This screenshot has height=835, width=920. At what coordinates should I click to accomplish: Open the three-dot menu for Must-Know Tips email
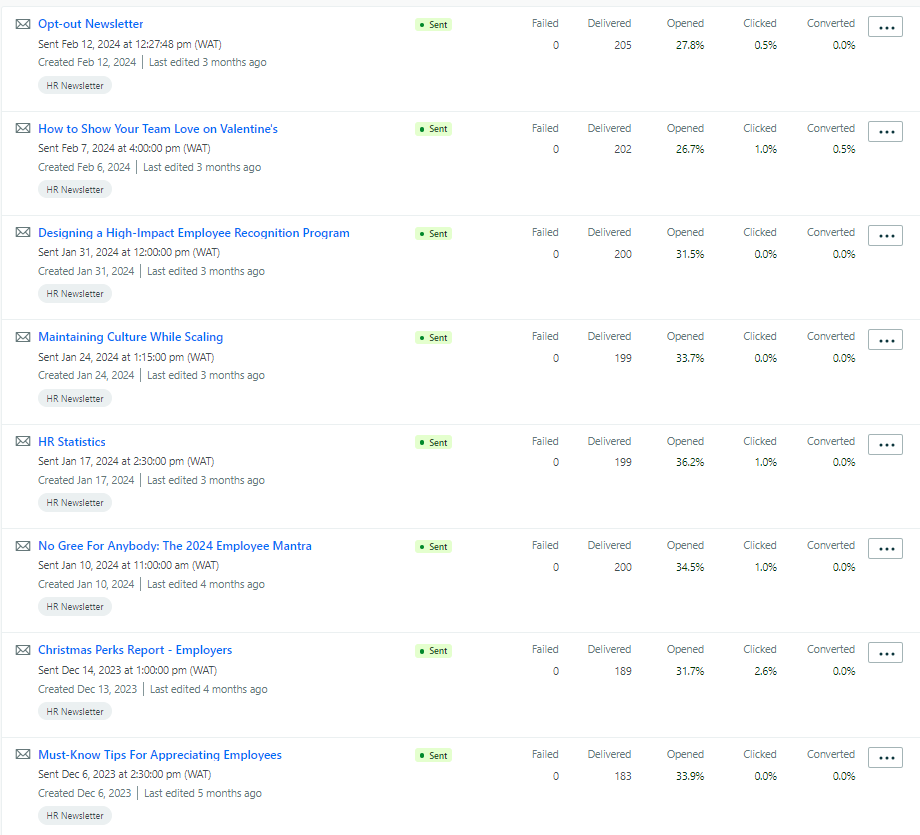tap(885, 758)
